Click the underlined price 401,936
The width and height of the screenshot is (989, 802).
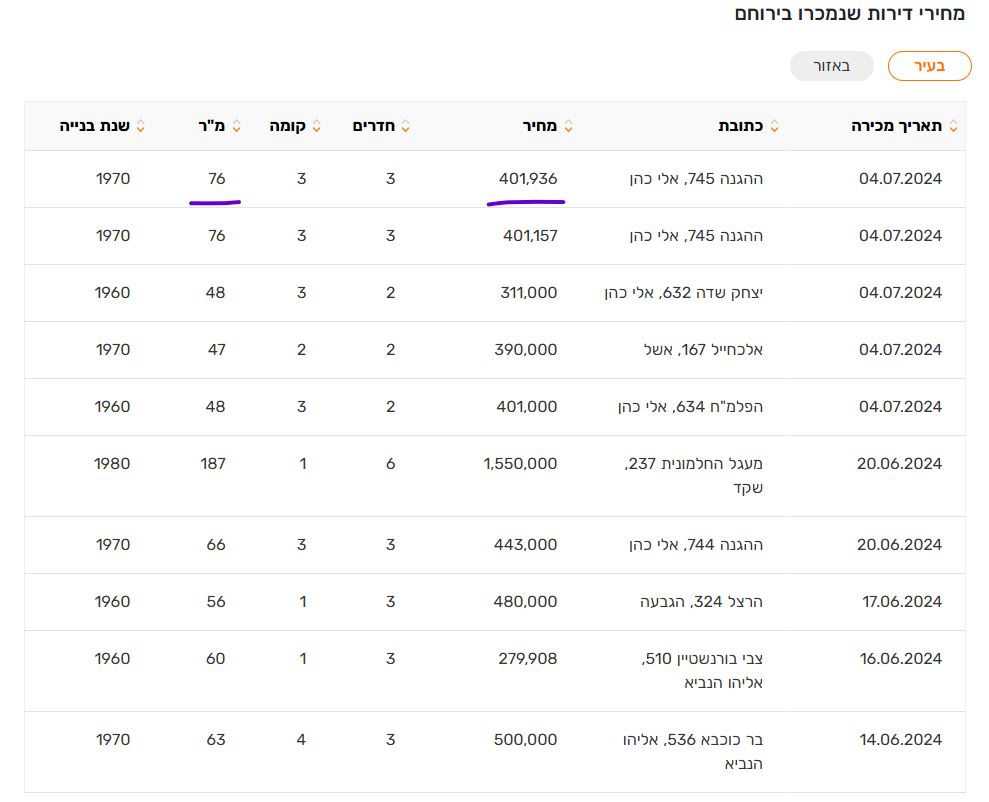point(528,179)
